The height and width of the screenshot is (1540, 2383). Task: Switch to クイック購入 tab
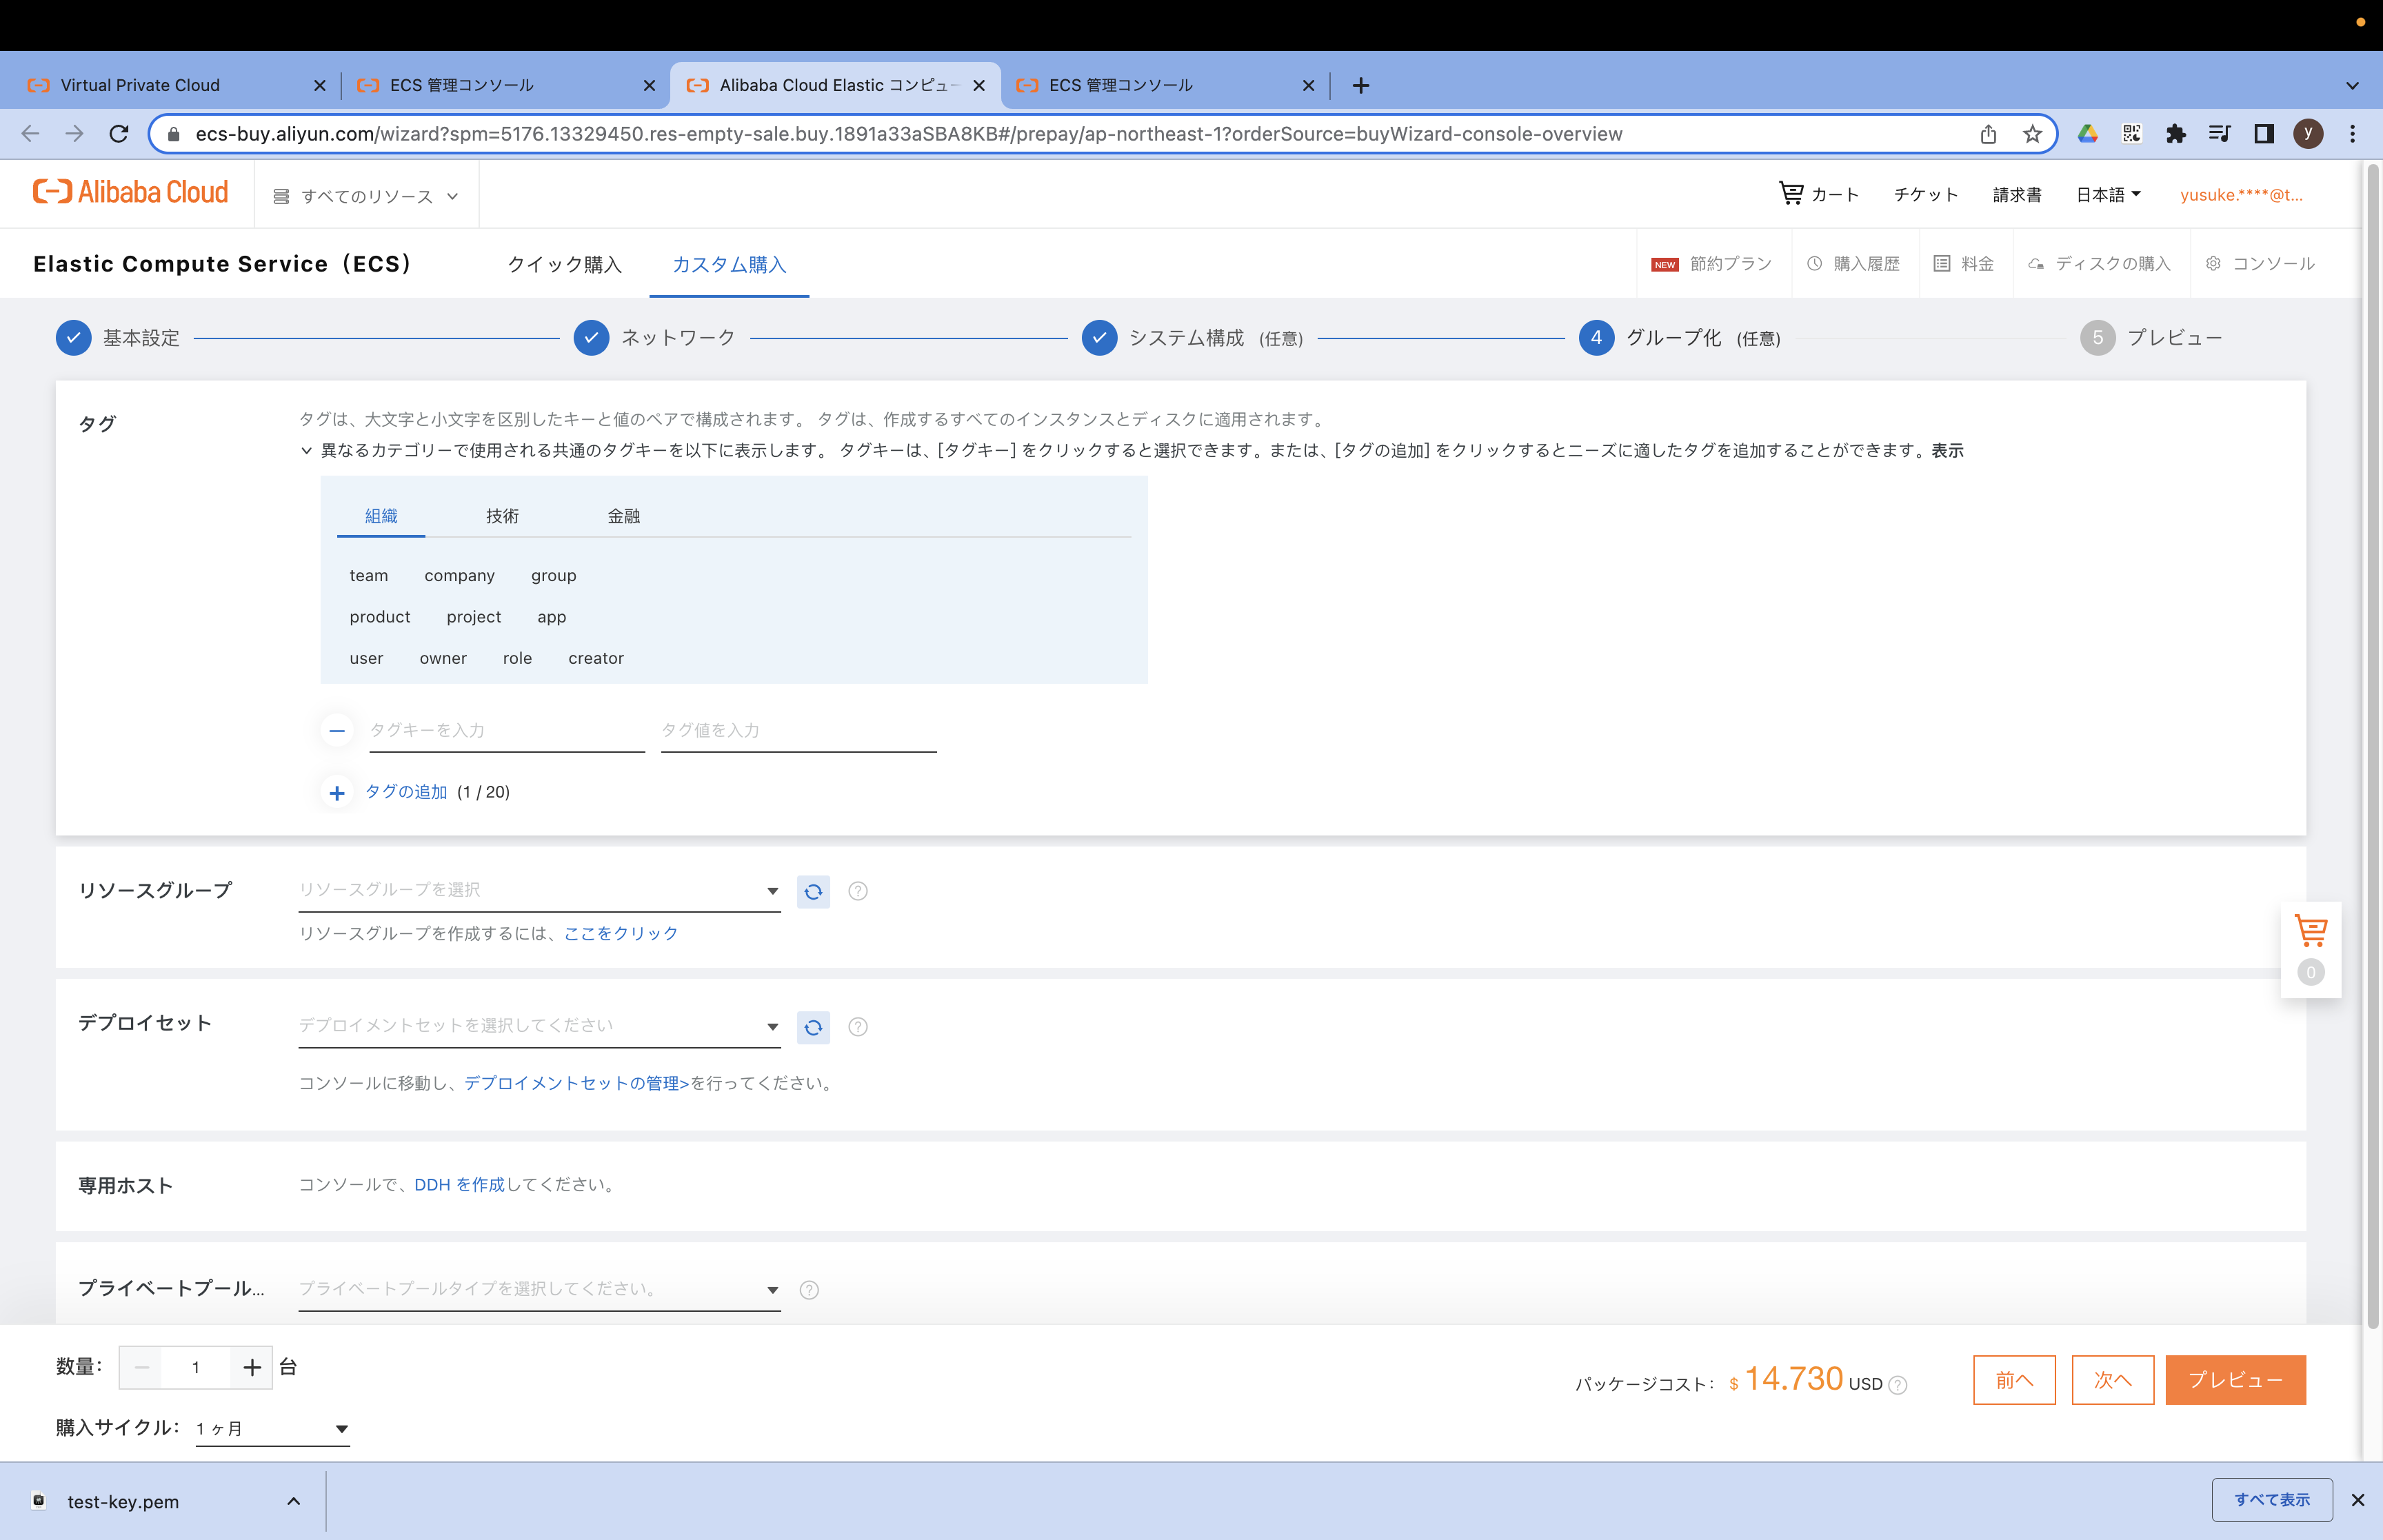[564, 265]
